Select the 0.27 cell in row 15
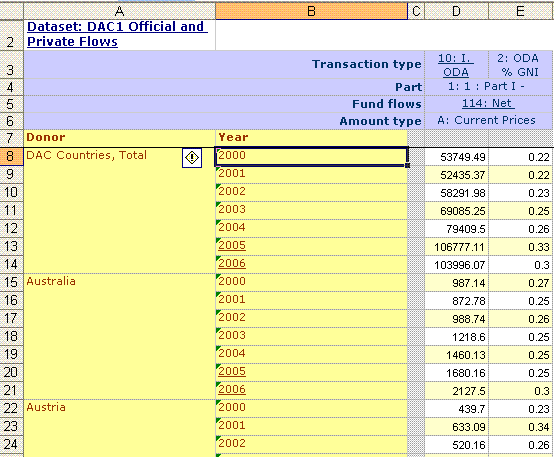 [x=520, y=283]
